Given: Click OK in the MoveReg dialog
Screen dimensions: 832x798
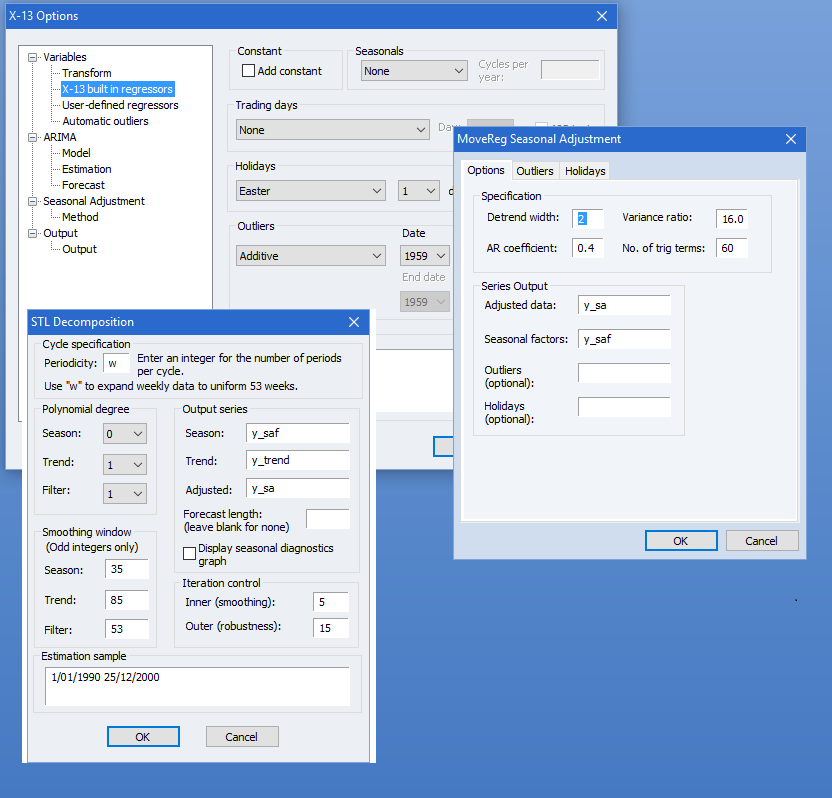Looking at the screenshot, I should pos(680,541).
